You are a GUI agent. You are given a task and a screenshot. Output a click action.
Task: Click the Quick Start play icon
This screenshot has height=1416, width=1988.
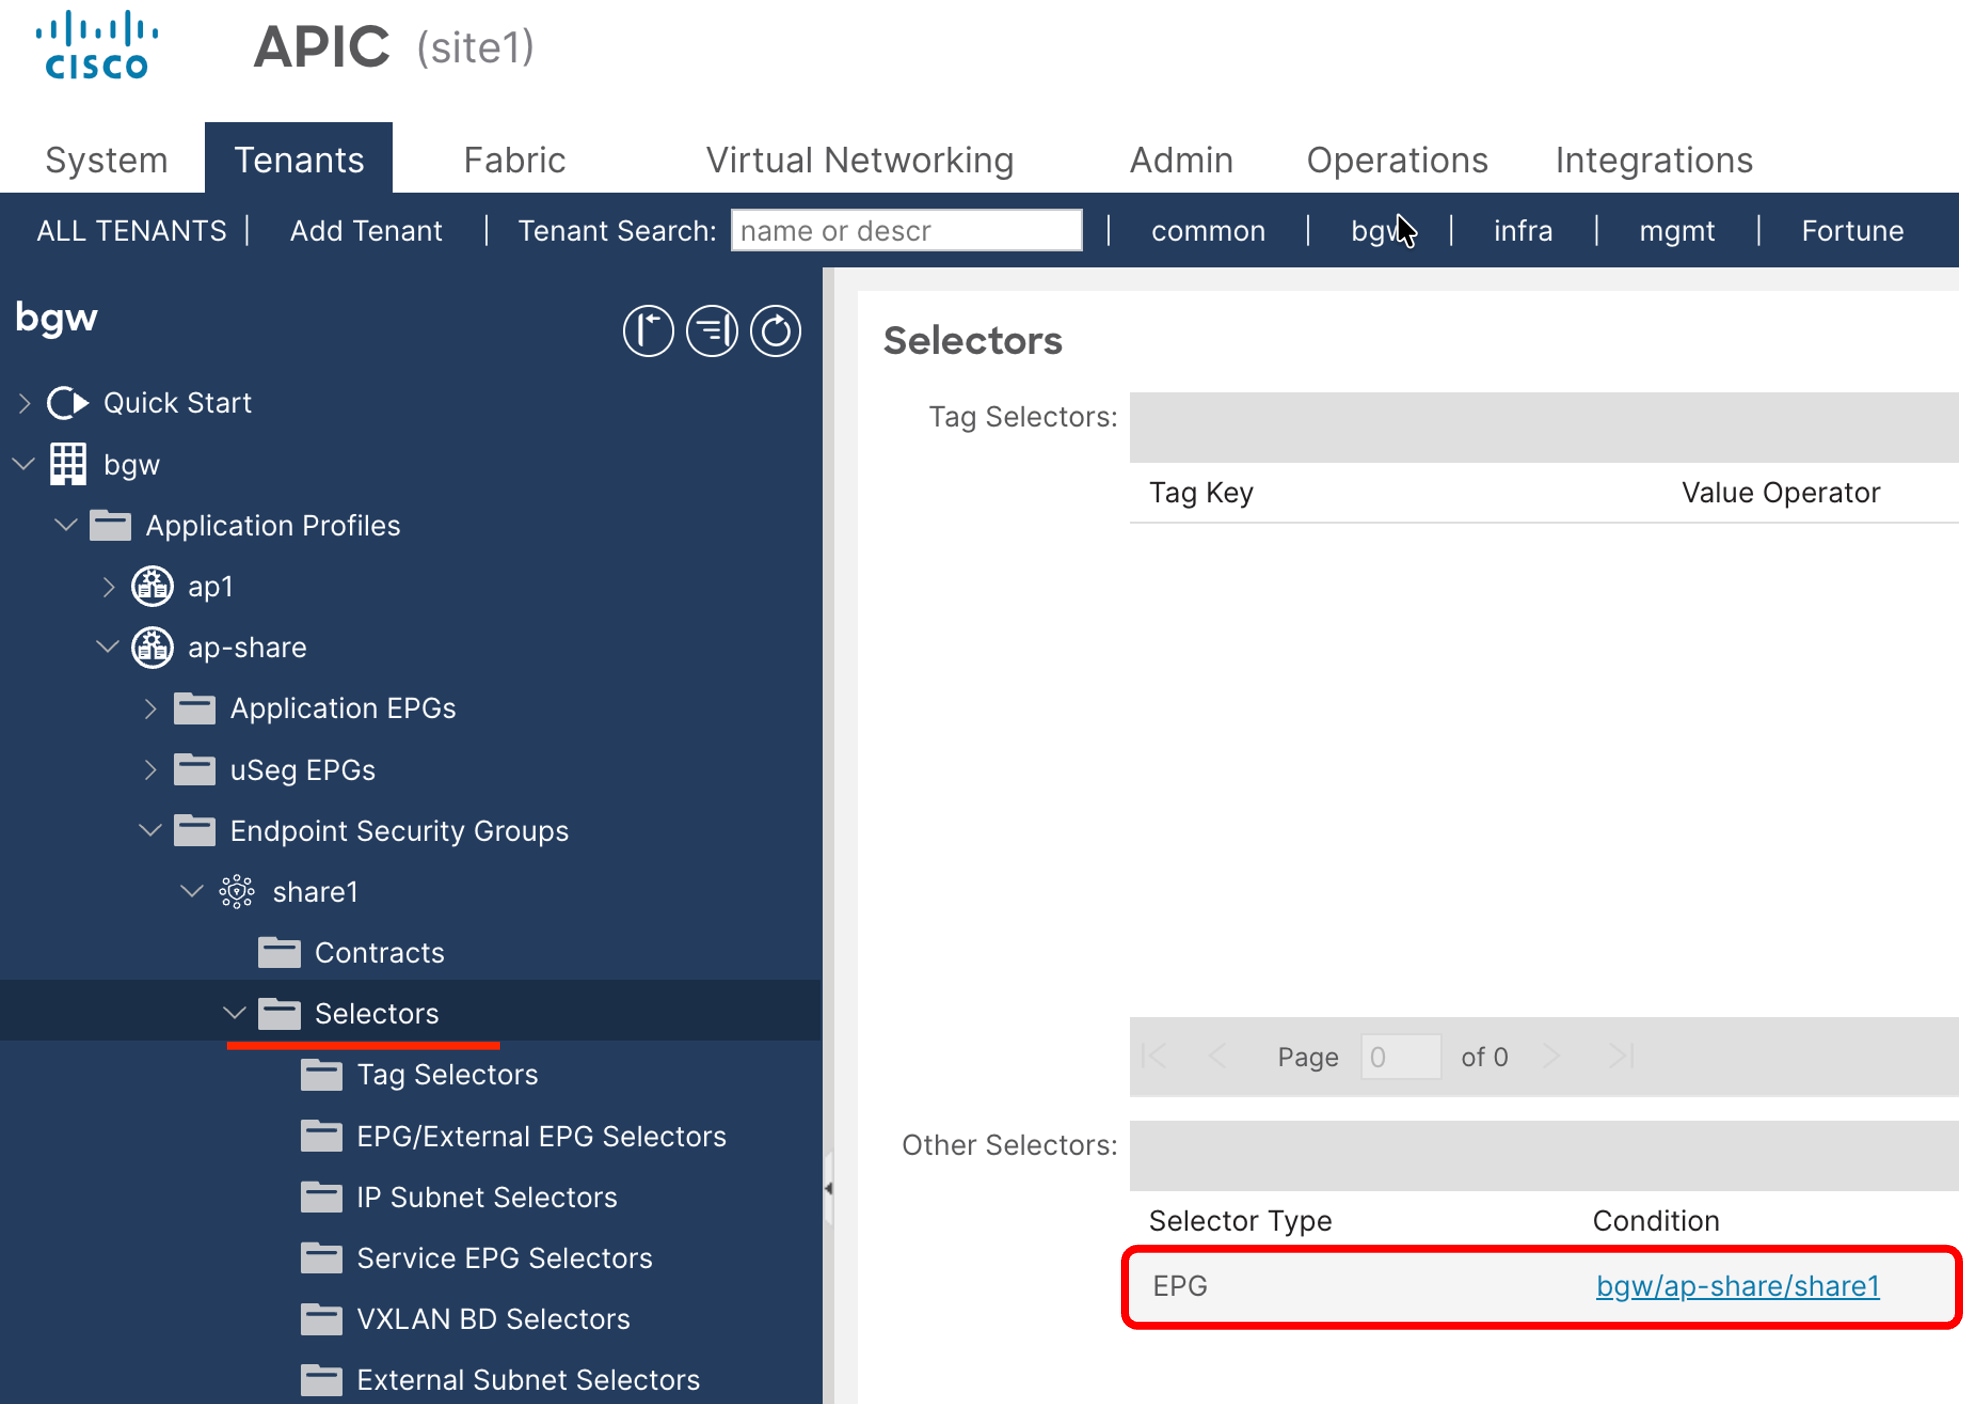click(68, 403)
